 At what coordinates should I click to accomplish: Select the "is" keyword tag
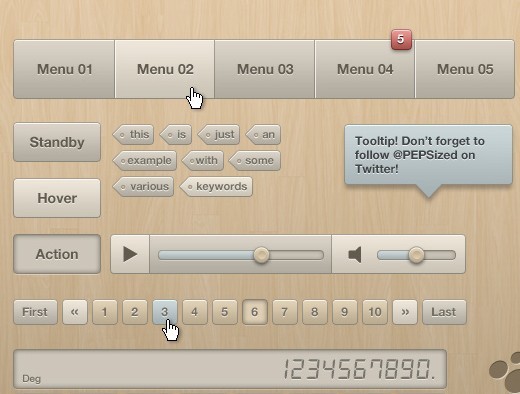point(176,135)
